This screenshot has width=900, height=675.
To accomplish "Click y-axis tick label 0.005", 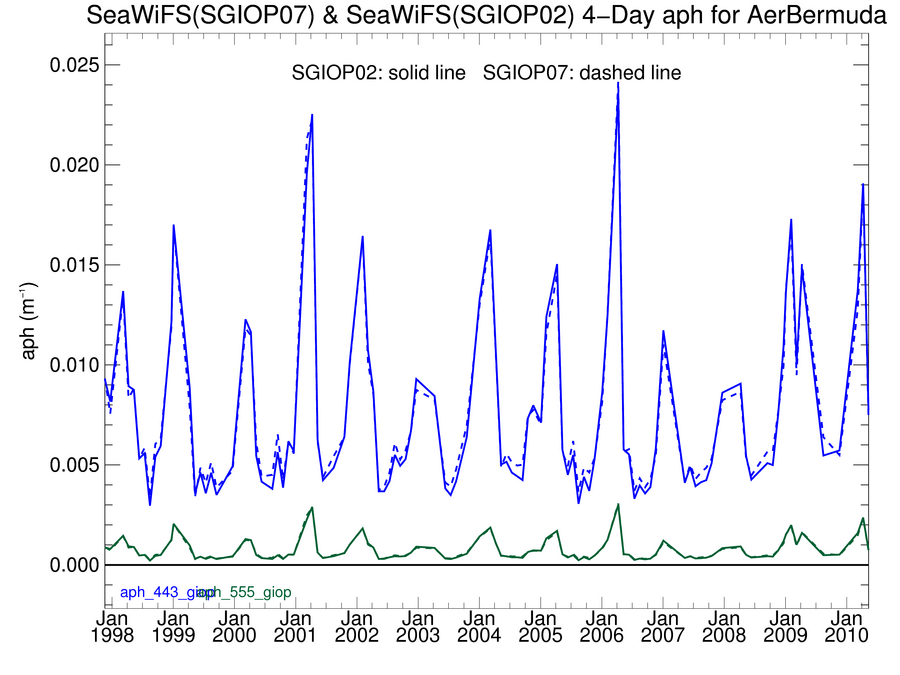I will click(x=74, y=465).
